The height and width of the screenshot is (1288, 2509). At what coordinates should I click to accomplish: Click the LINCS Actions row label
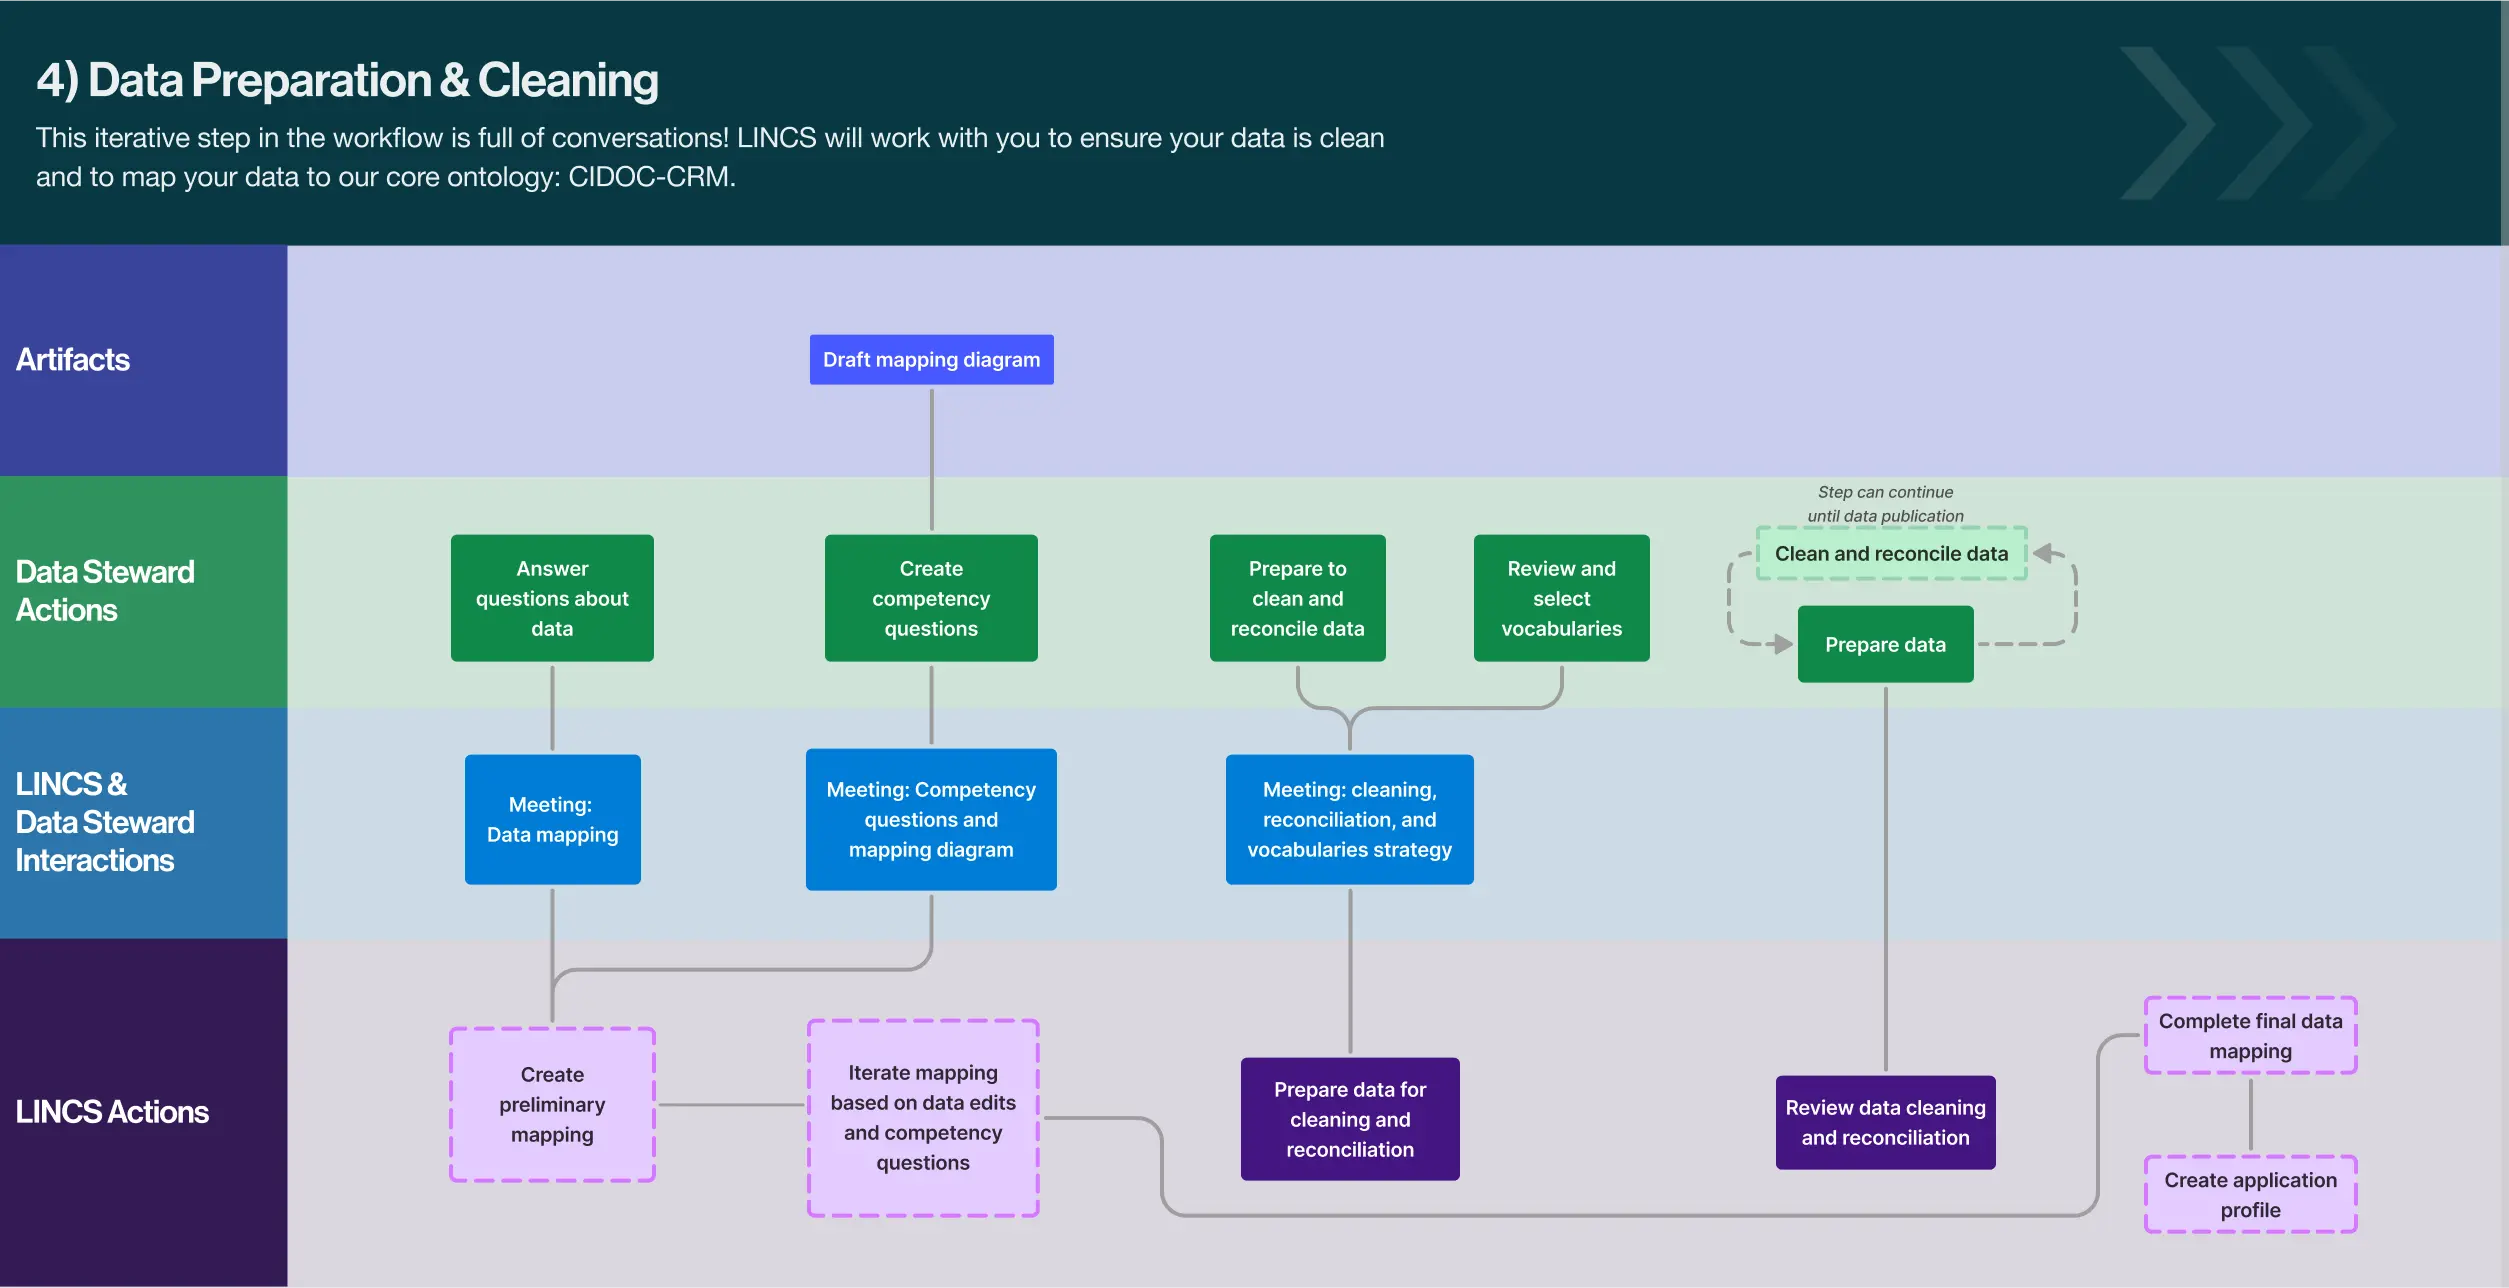112,1112
